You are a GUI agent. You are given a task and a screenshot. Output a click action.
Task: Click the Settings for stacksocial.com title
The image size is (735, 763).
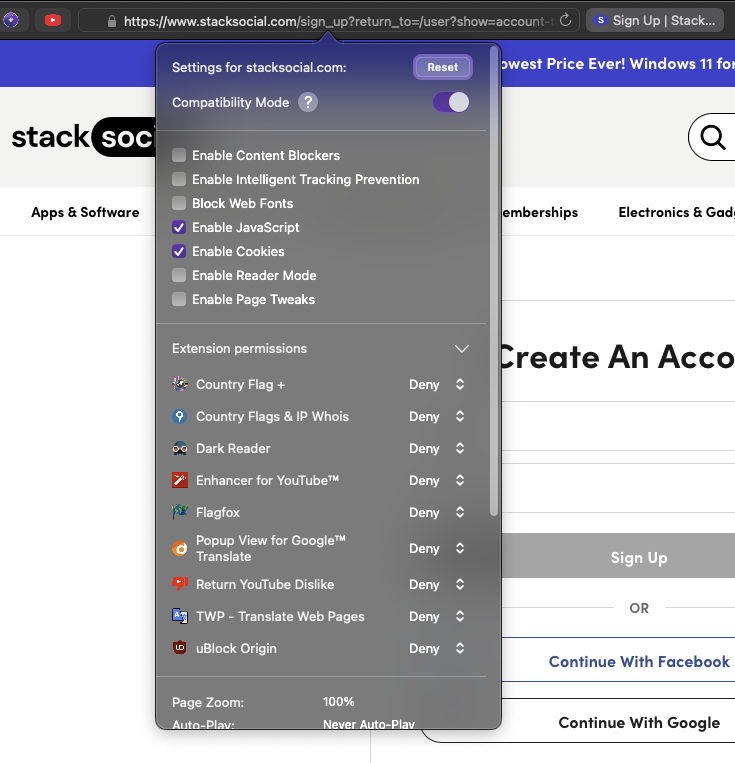coord(259,67)
